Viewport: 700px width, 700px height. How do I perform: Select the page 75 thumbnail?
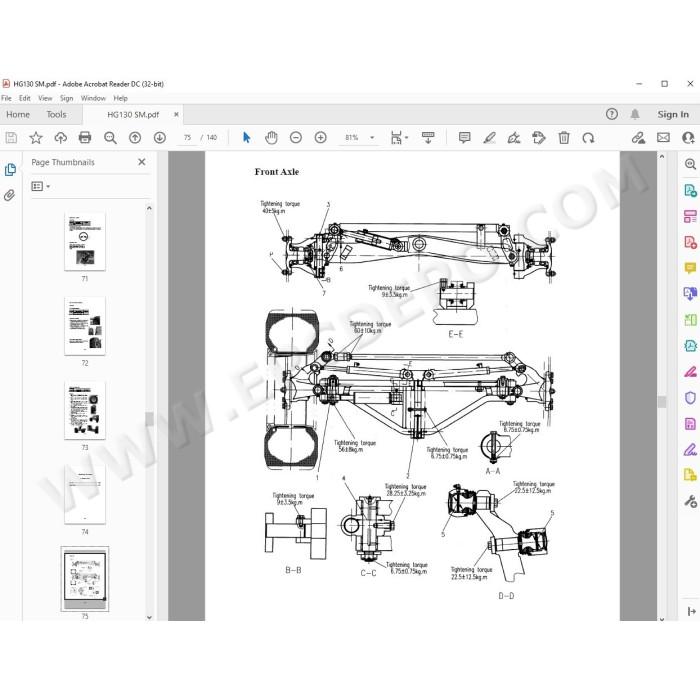coord(85,579)
